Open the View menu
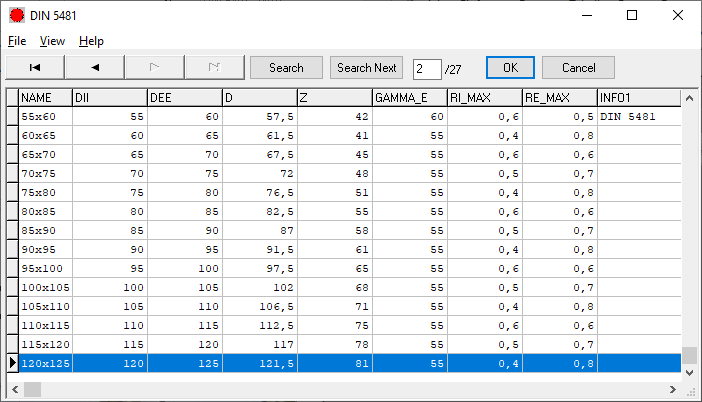This screenshot has width=702, height=402. [52, 41]
